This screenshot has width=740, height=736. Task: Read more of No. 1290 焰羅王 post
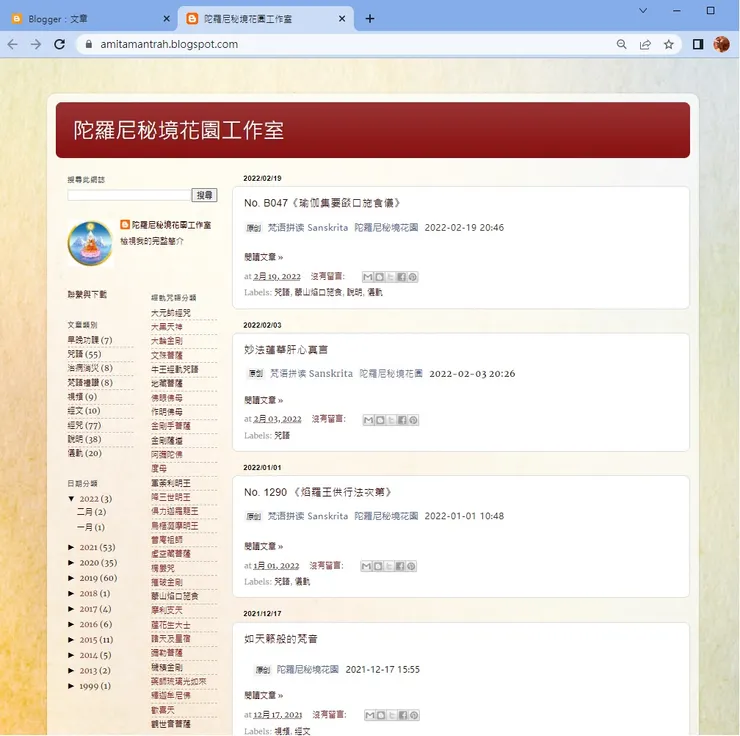(263, 546)
